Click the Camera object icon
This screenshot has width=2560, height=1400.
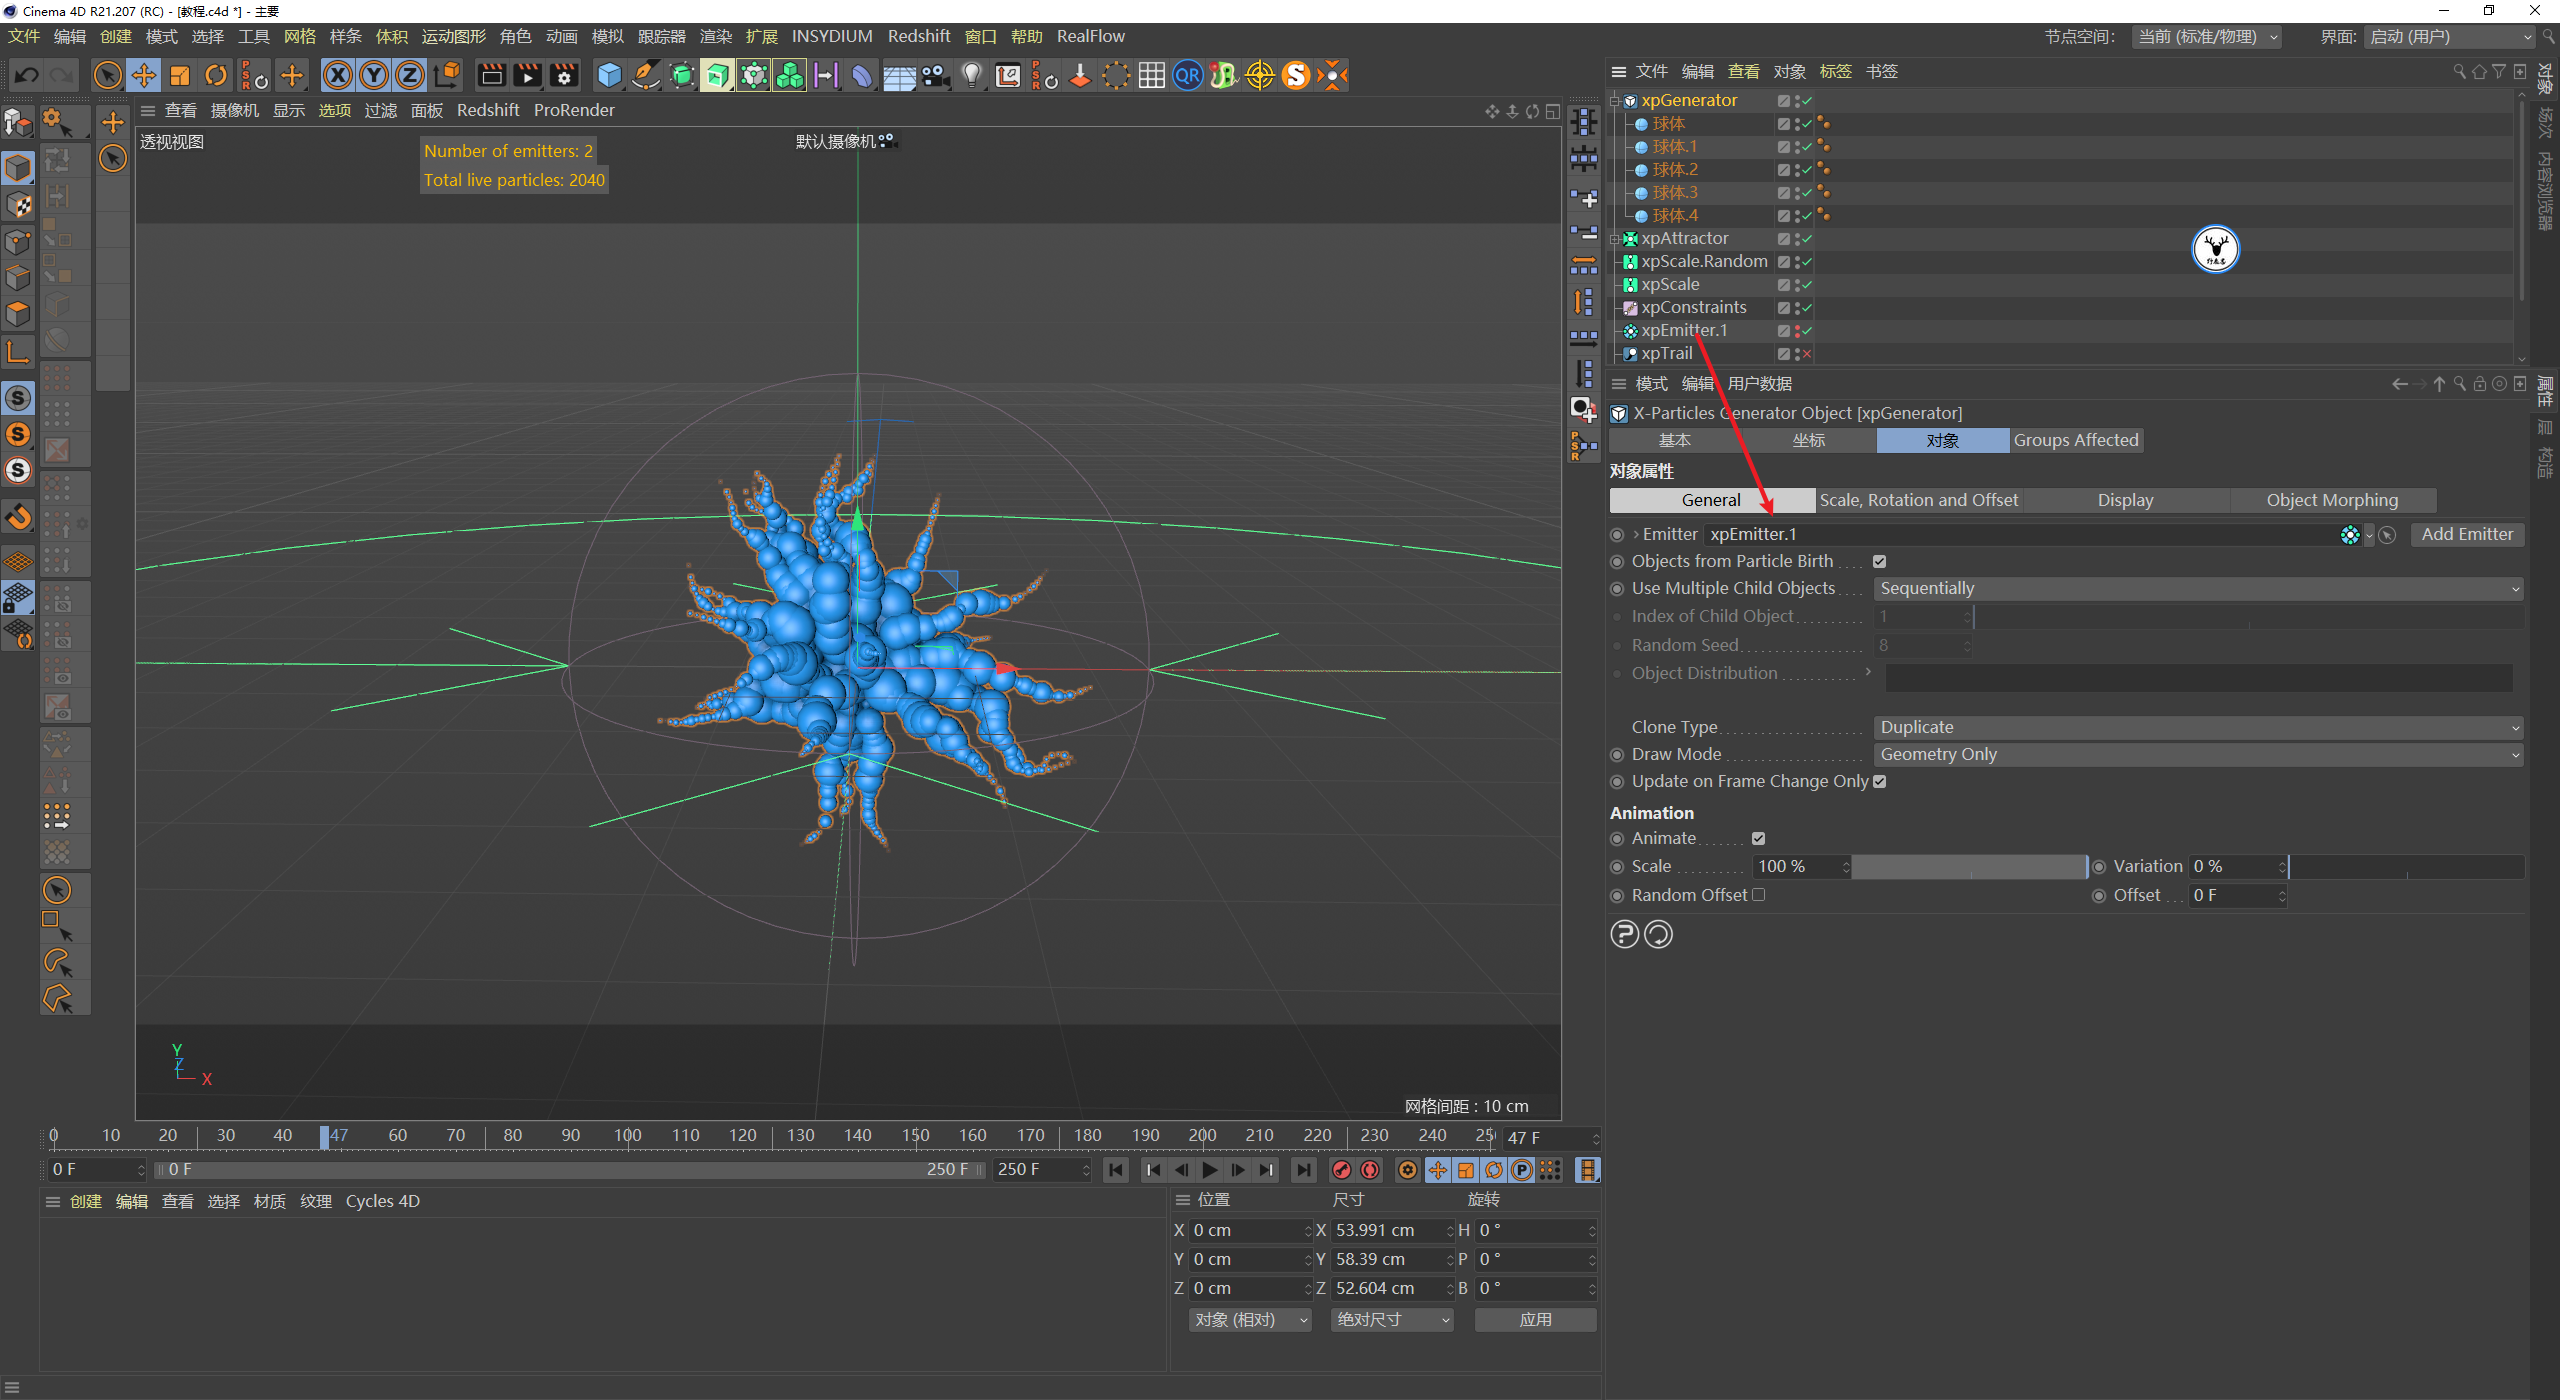coord(936,75)
